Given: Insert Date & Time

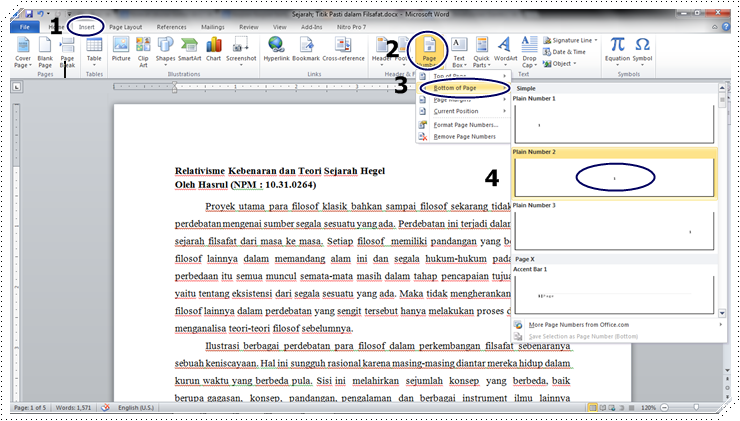Looking at the screenshot, I should [564, 52].
